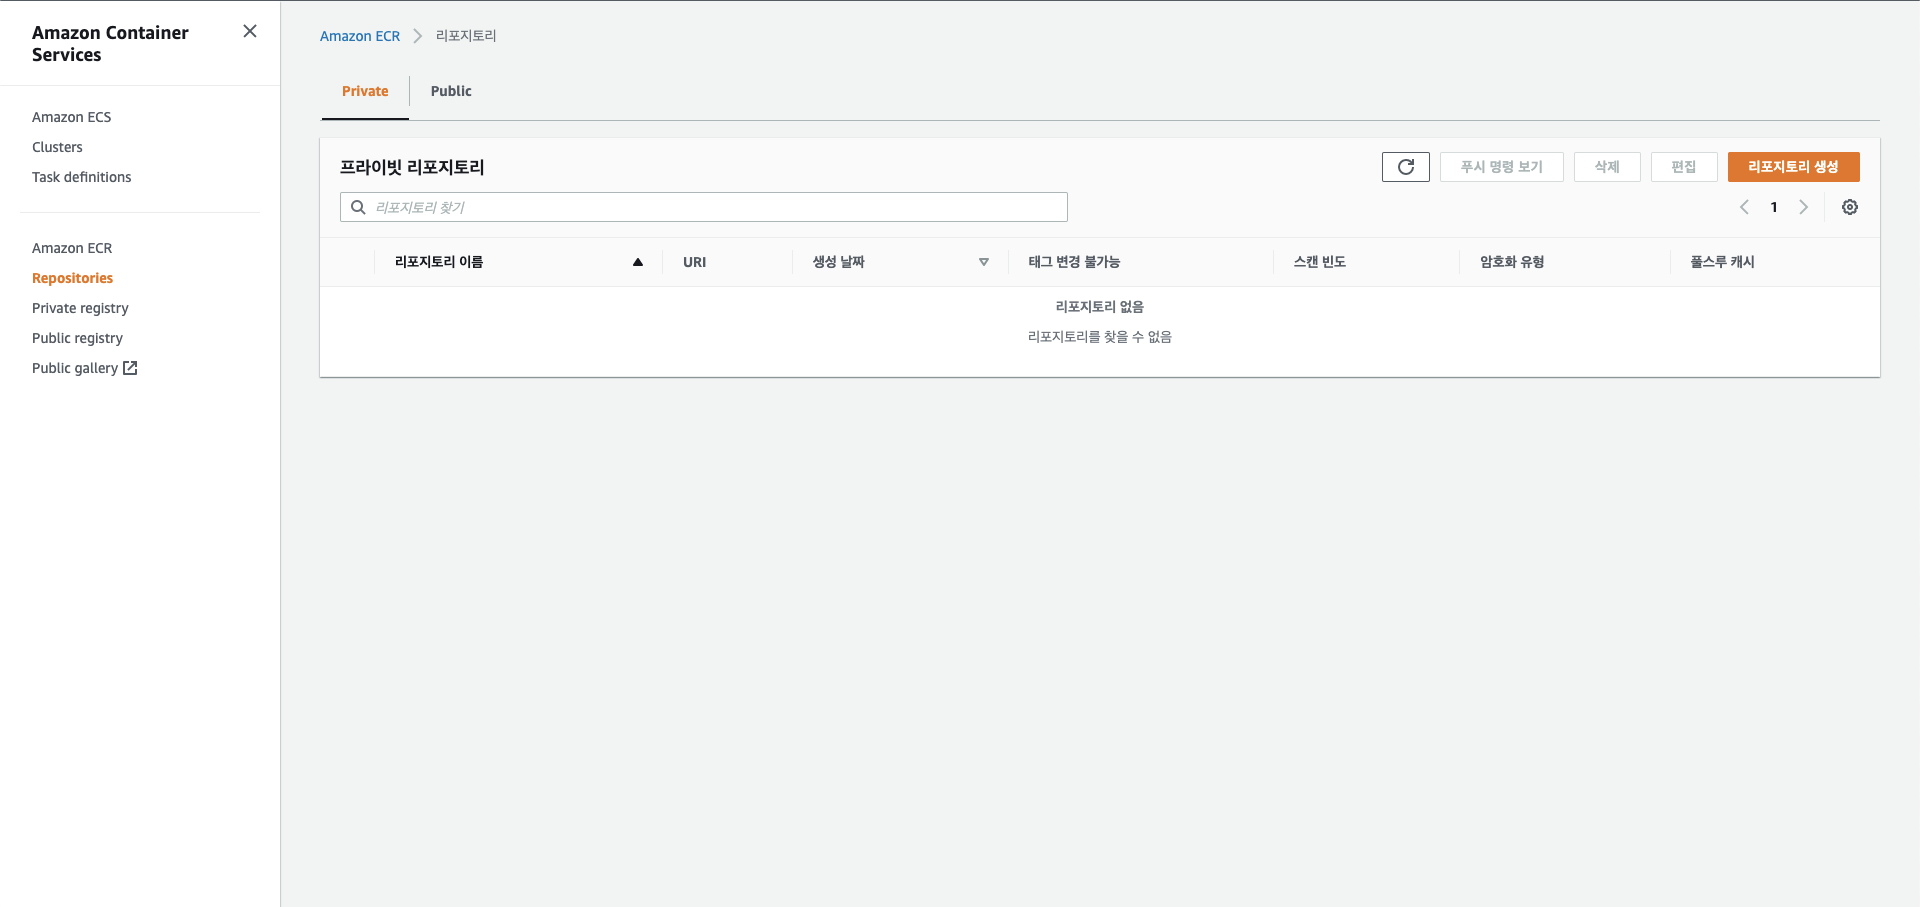Click page number 1
Screen dimensions: 1920x907
coord(1774,207)
